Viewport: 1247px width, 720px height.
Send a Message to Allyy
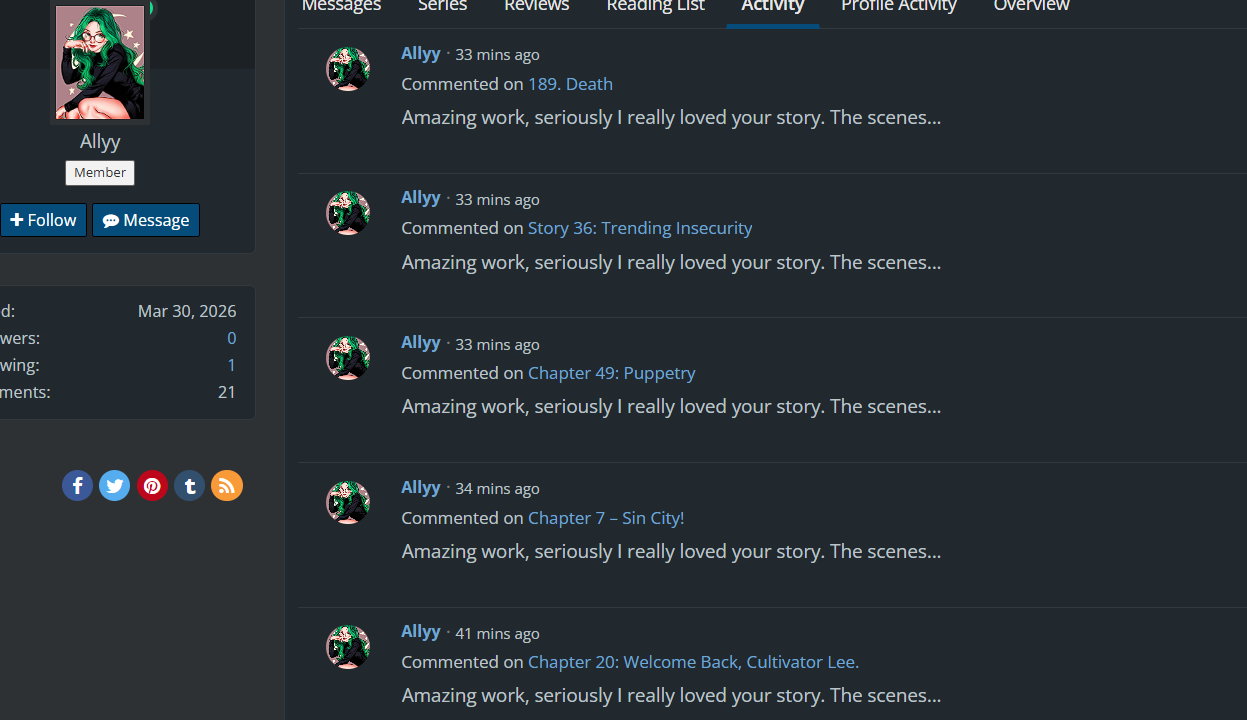[146, 220]
